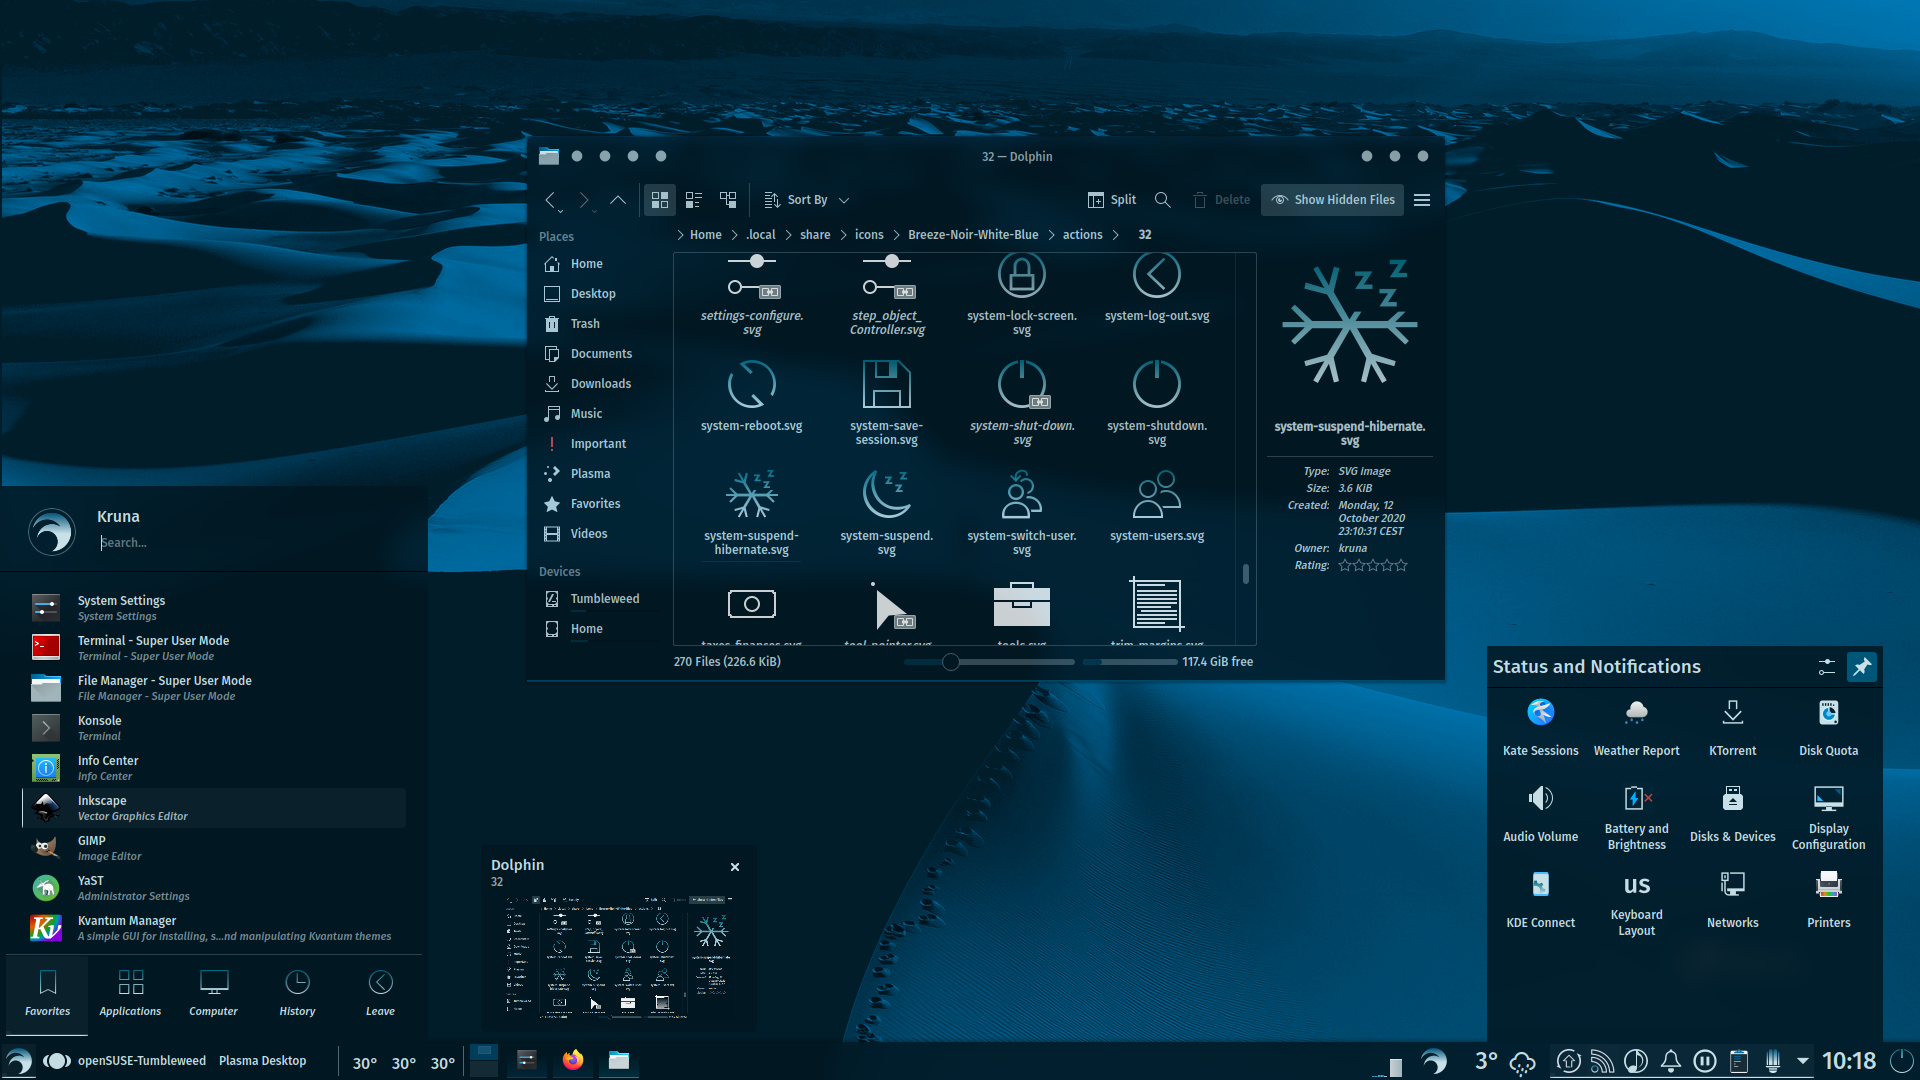
Task: Open the search icon in Dolphin toolbar
Action: point(1162,199)
